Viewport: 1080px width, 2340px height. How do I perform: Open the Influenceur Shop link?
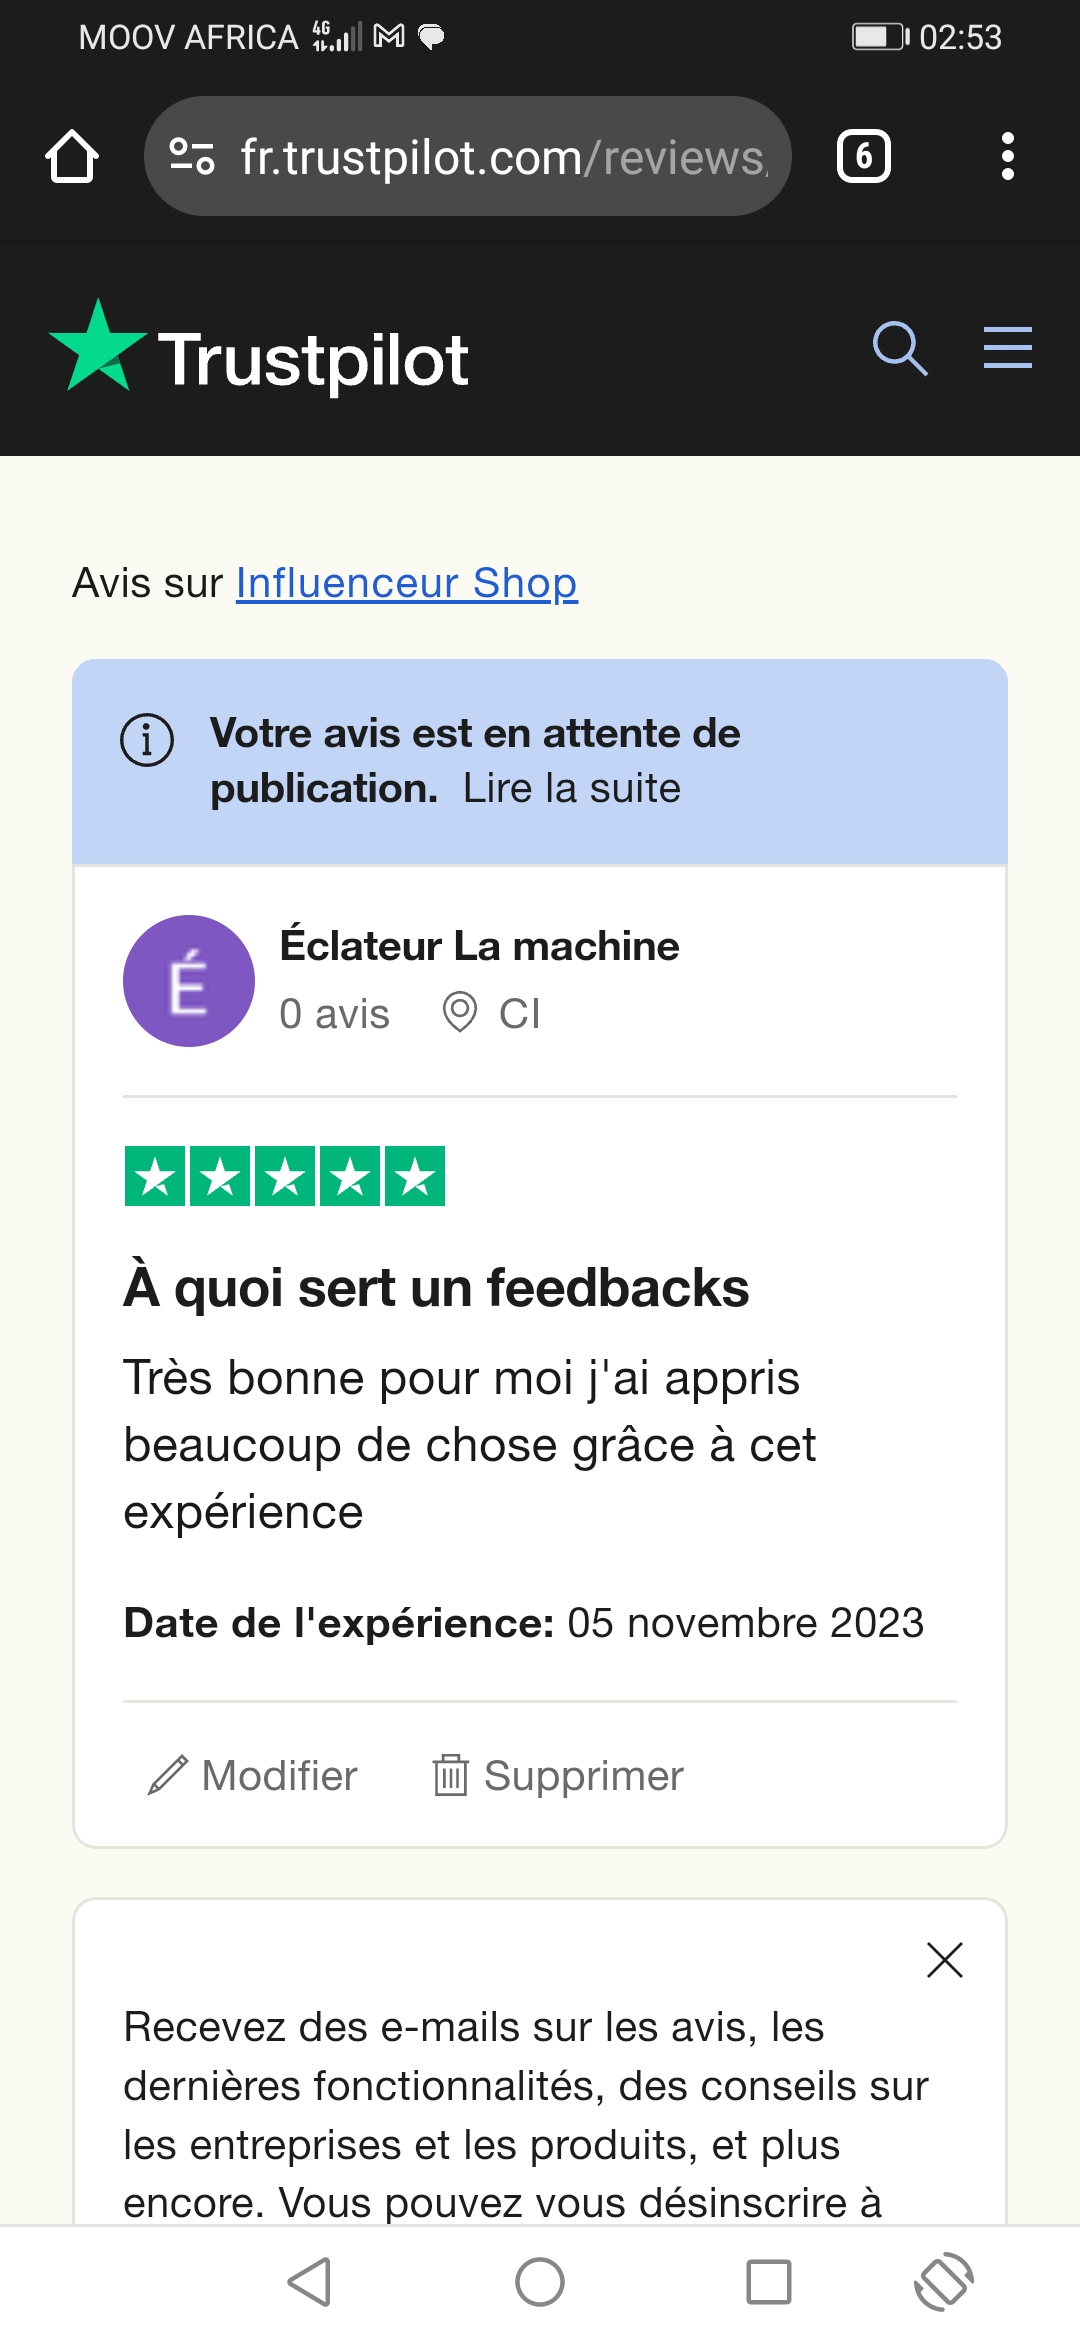(x=406, y=583)
